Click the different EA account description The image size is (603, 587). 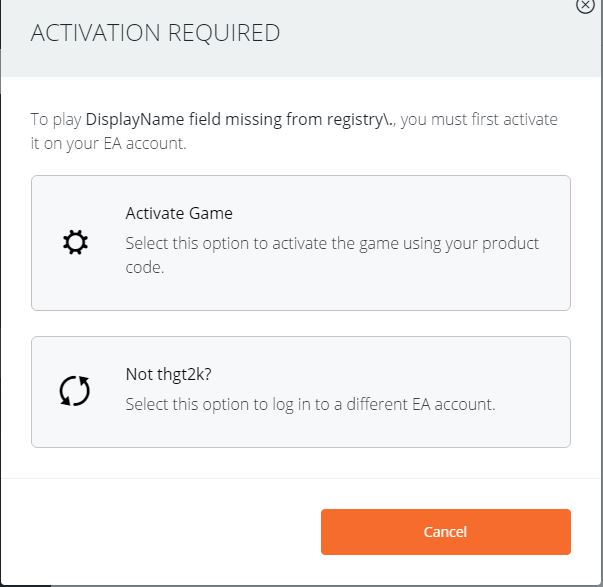click(310, 405)
